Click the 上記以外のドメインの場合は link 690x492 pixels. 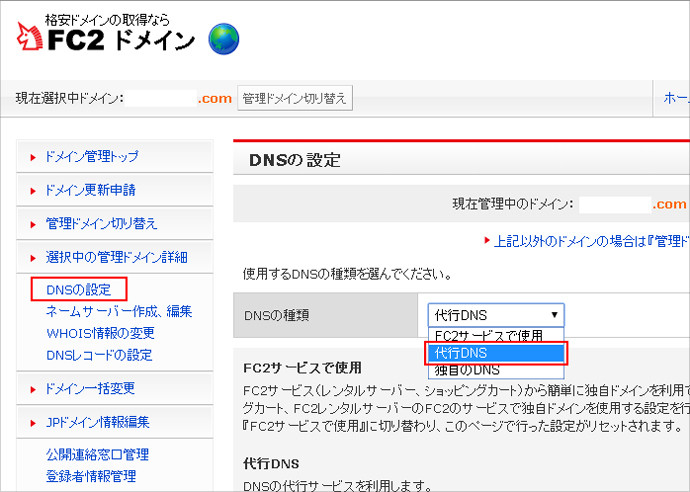(591, 241)
